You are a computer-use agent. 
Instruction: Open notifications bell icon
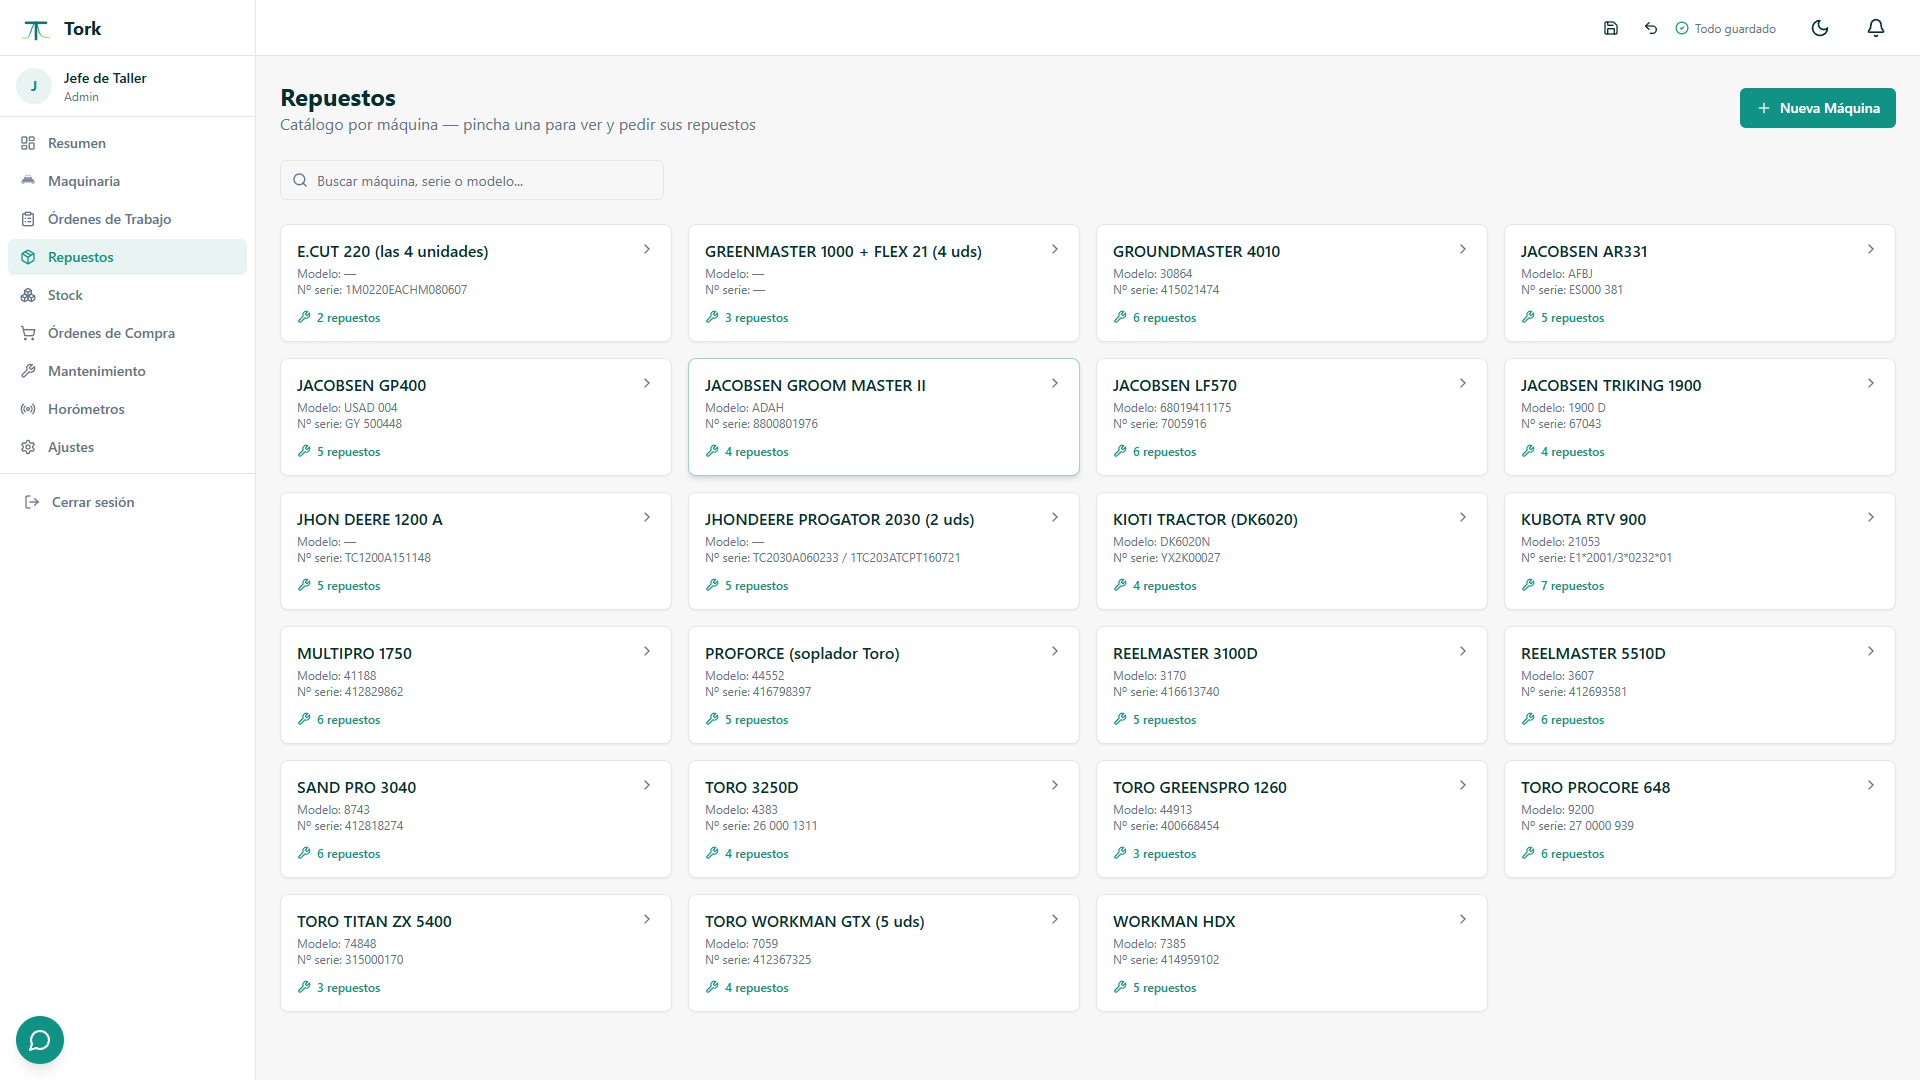[1876, 28]
